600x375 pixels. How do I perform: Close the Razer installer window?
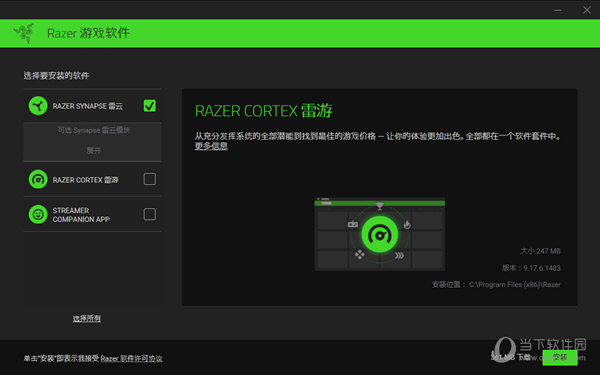(587, 10)
